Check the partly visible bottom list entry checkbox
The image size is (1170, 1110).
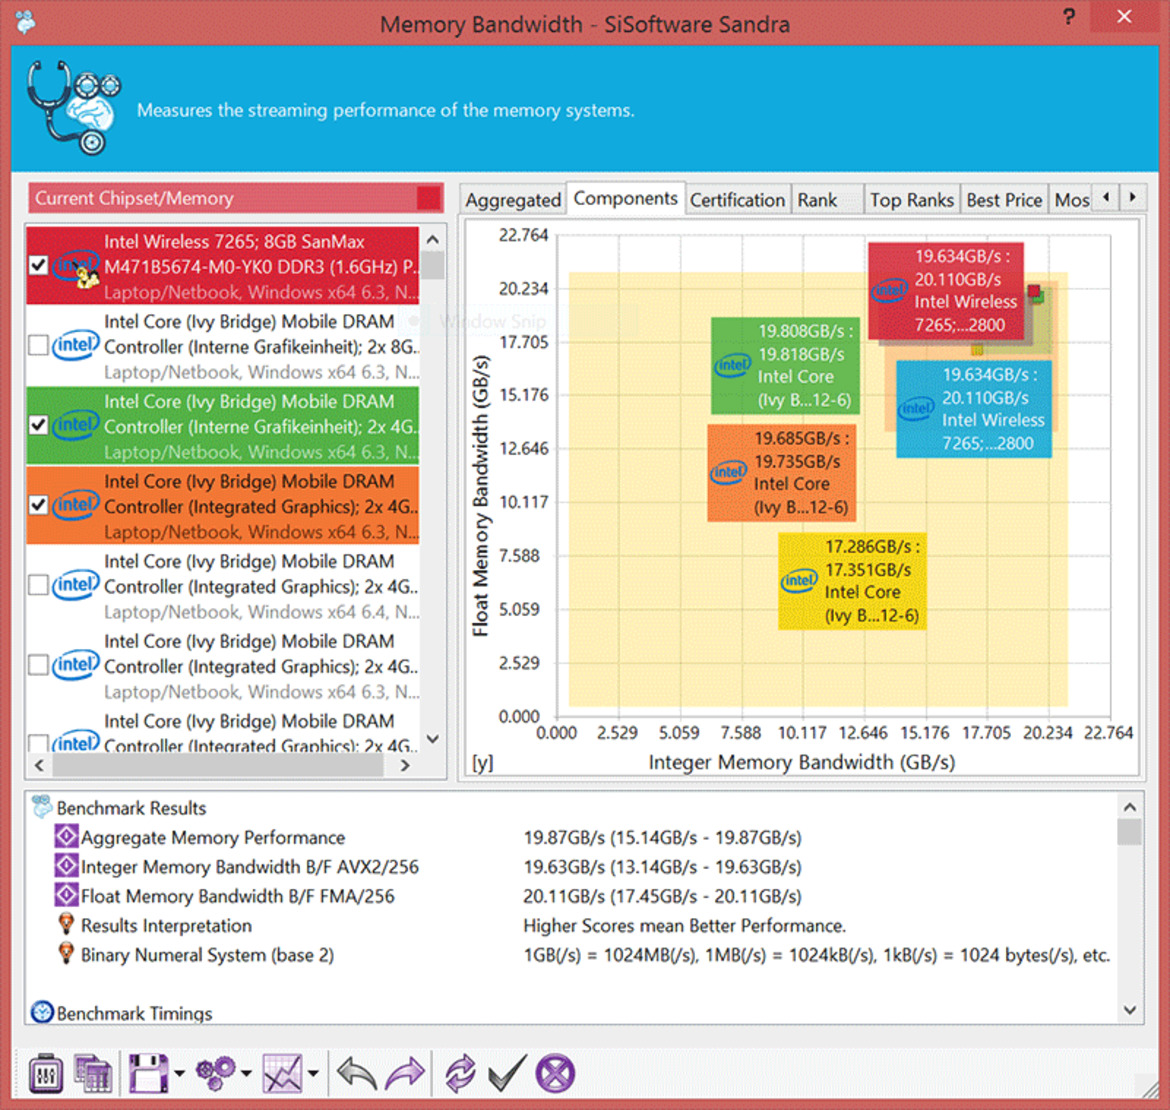point(39,743)
